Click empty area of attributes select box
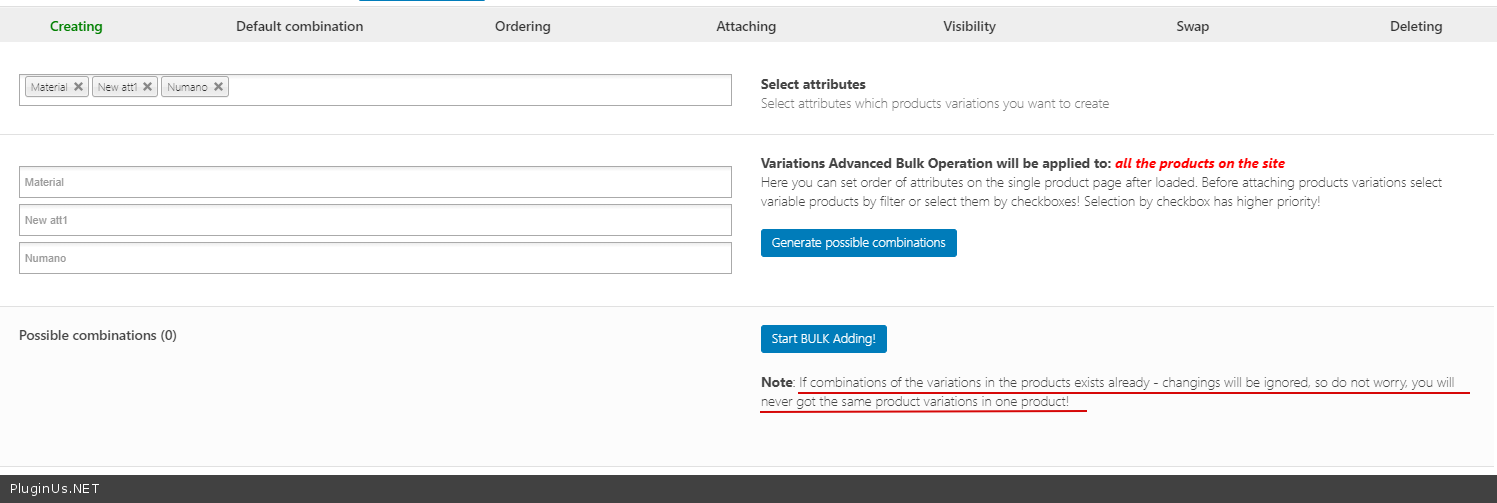This screenshot has height=503, width=1497. point(480,89)
